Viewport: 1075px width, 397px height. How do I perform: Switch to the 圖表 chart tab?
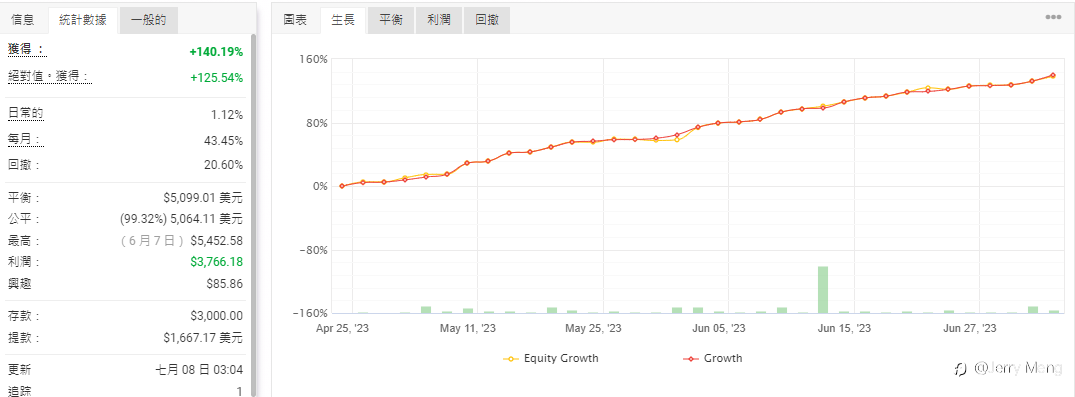point(295,20)
